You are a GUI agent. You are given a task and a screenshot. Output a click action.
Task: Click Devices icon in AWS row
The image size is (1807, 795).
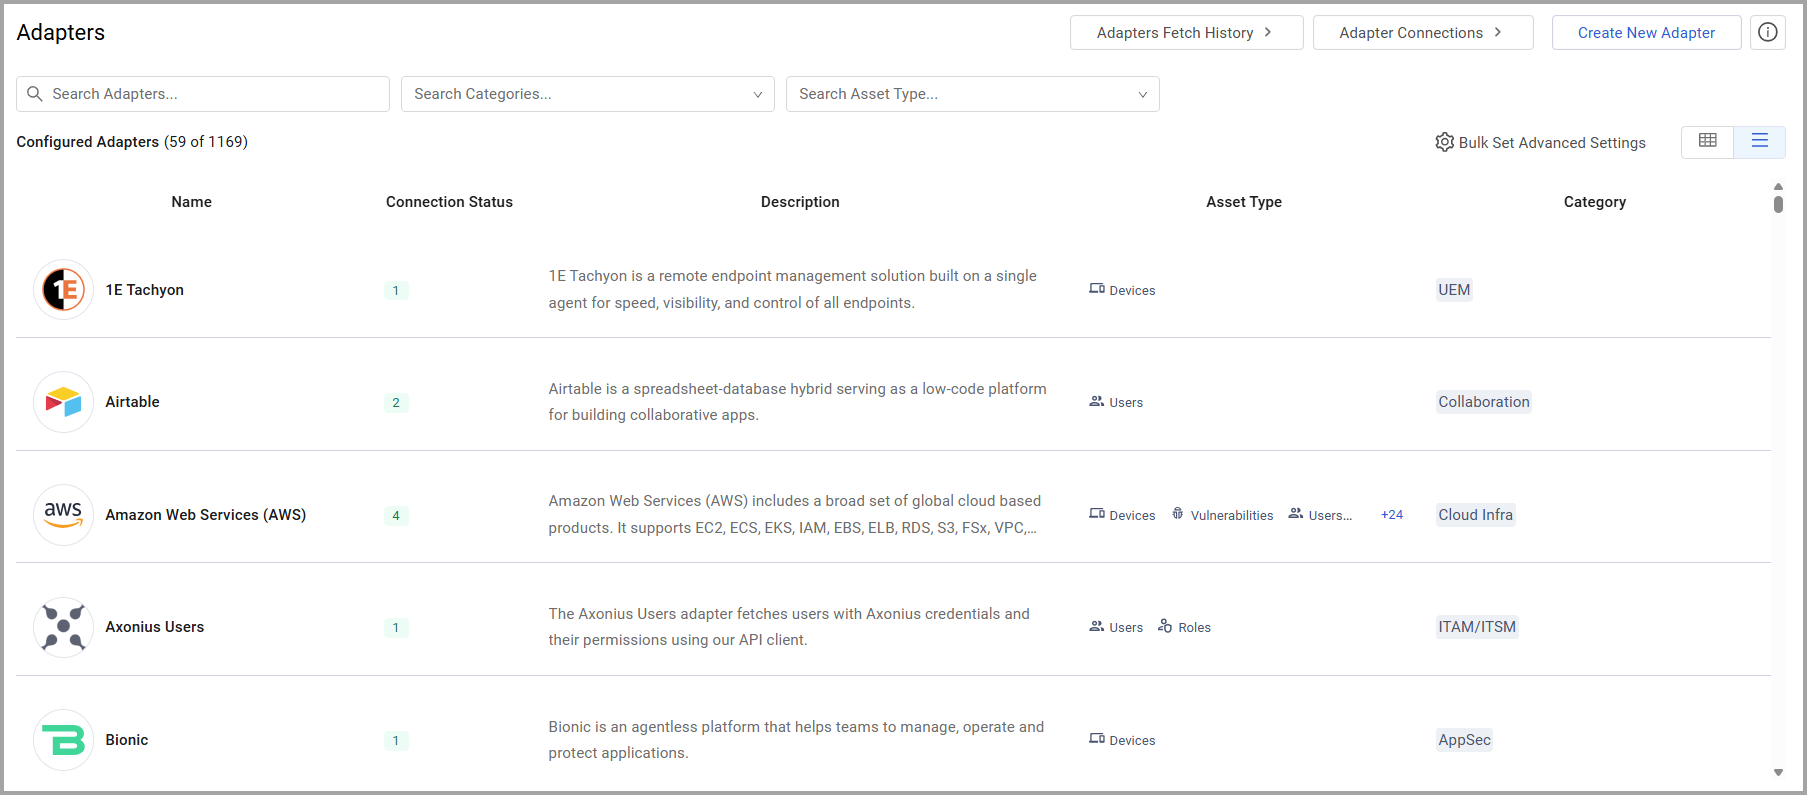[x=1097, y=514]
